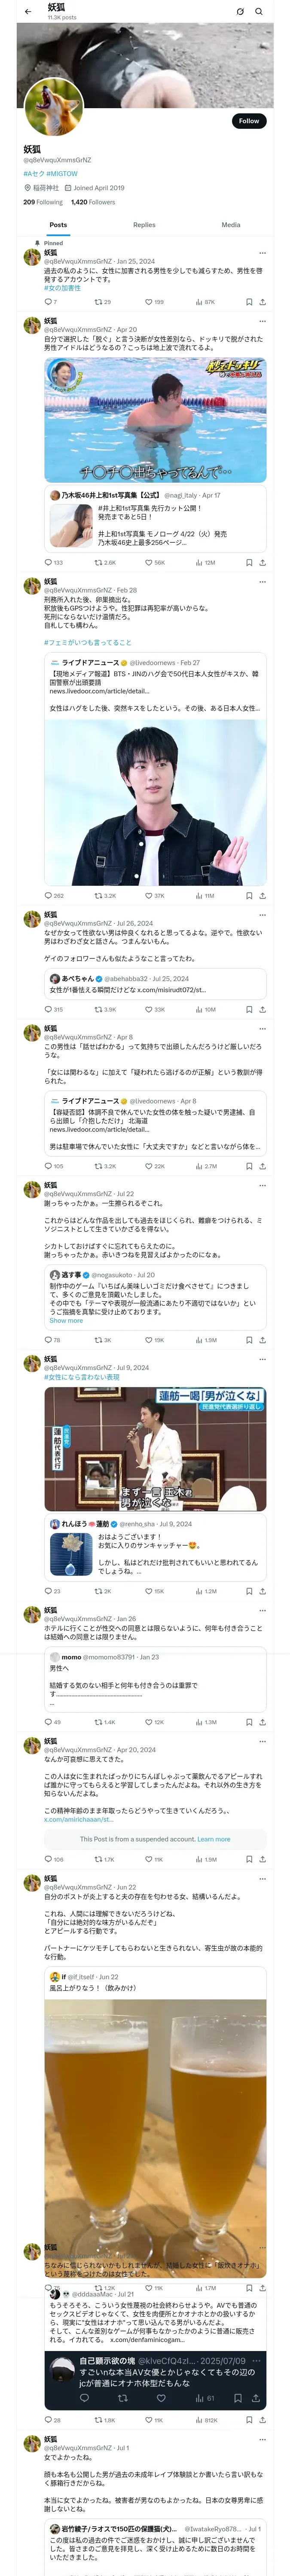The height and width of the screenshot is (2576, 290).
Task: Switch to the Replies tab
Action: 144,225
